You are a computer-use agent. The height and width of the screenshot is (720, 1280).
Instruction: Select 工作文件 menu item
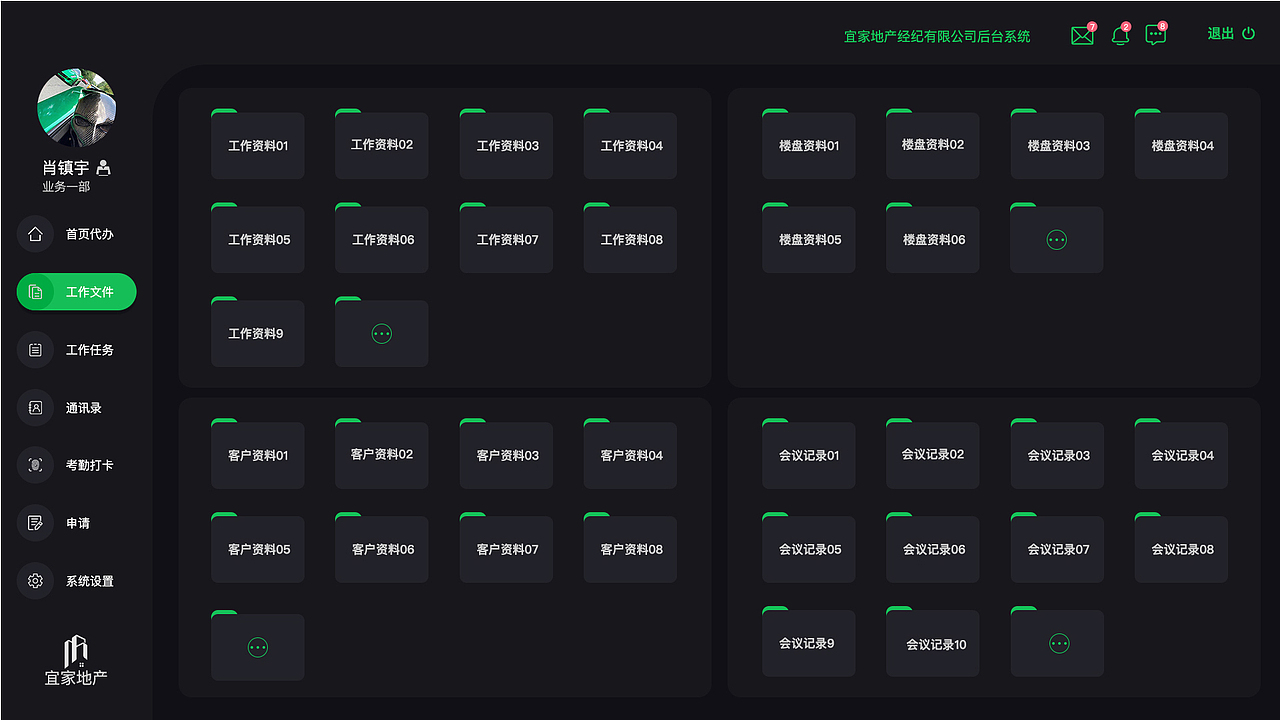tap(76, 292)
